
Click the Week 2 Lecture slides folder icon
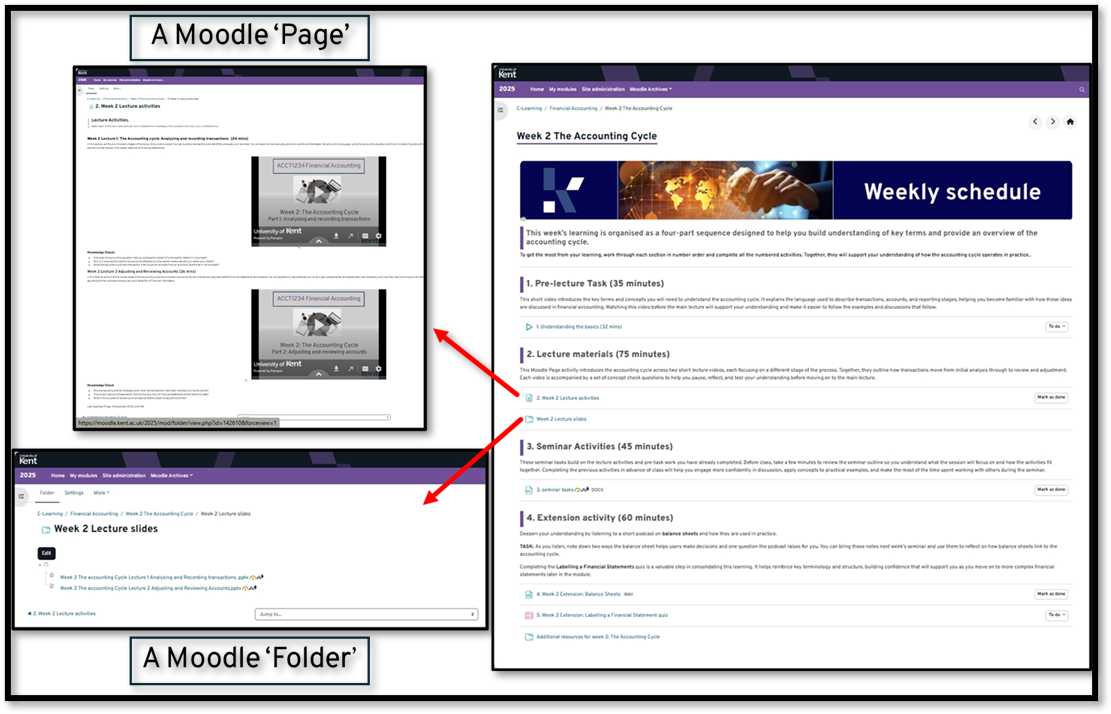click(x=529, y=419)
